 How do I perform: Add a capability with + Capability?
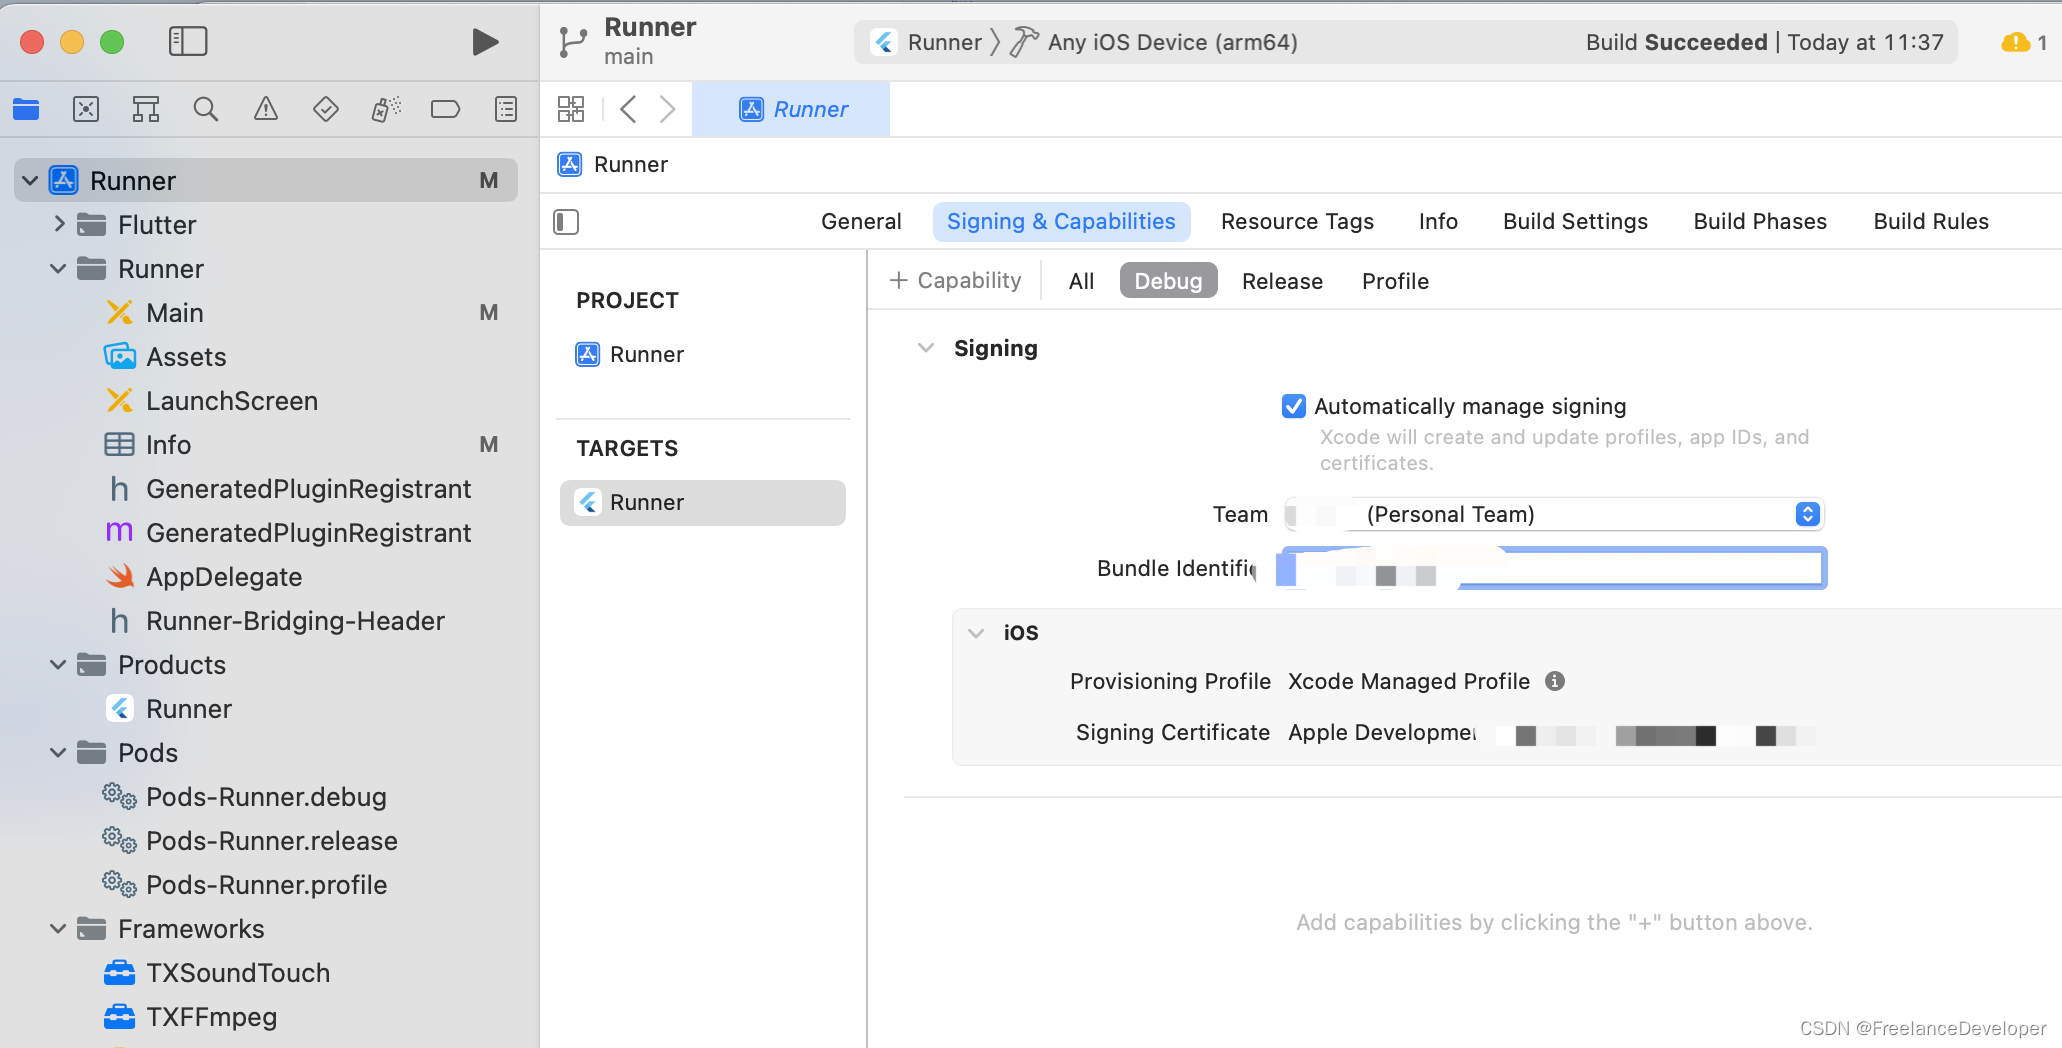[x=956, y=281]
